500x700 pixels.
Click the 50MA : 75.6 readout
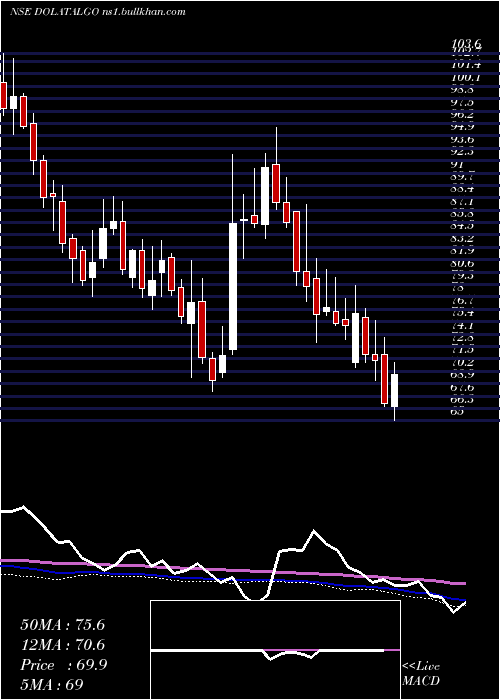(x=62, y=625)
